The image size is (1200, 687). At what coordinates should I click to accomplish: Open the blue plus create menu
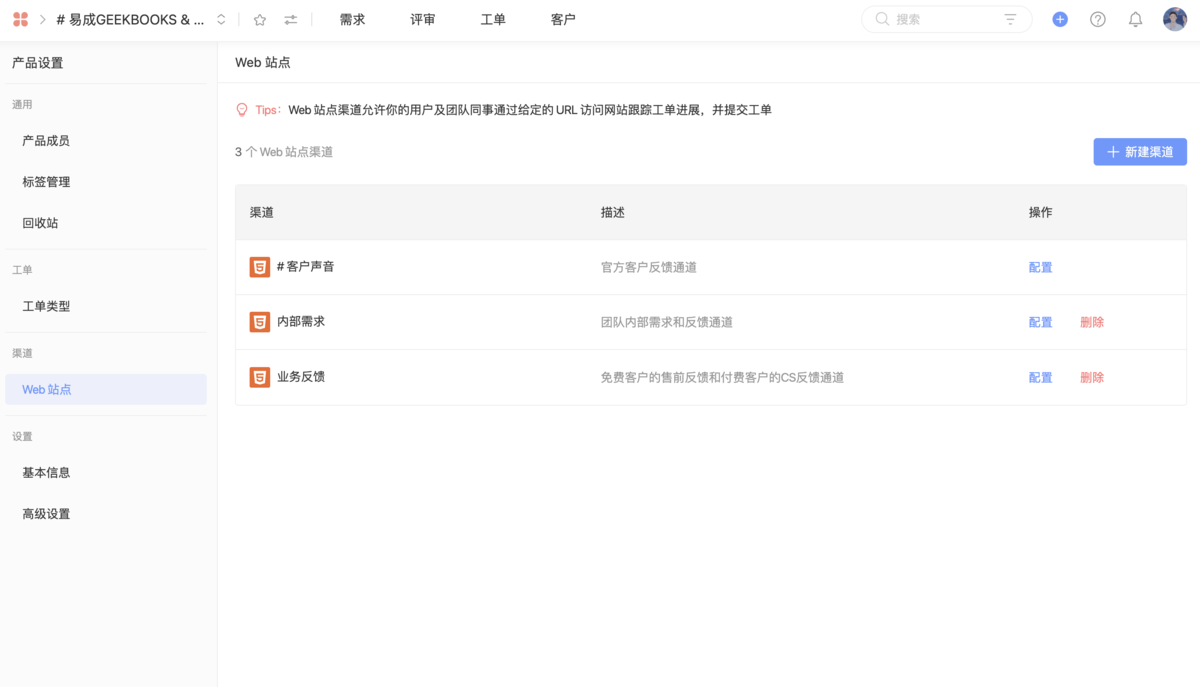[x=1059, y=18]
